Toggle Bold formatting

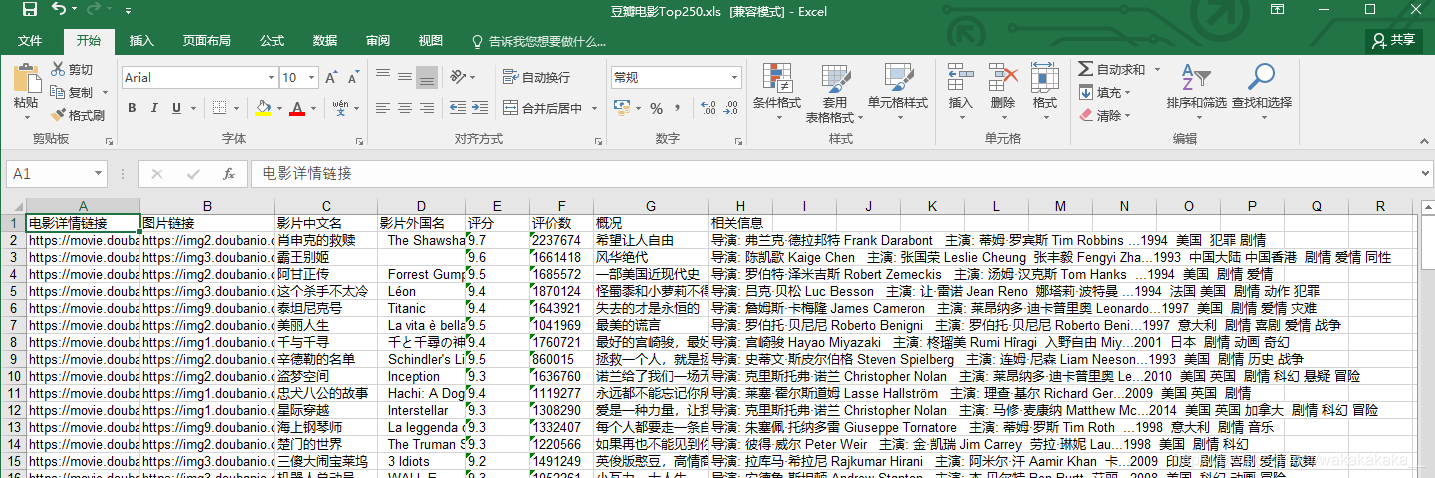click(x=132, y=108)
